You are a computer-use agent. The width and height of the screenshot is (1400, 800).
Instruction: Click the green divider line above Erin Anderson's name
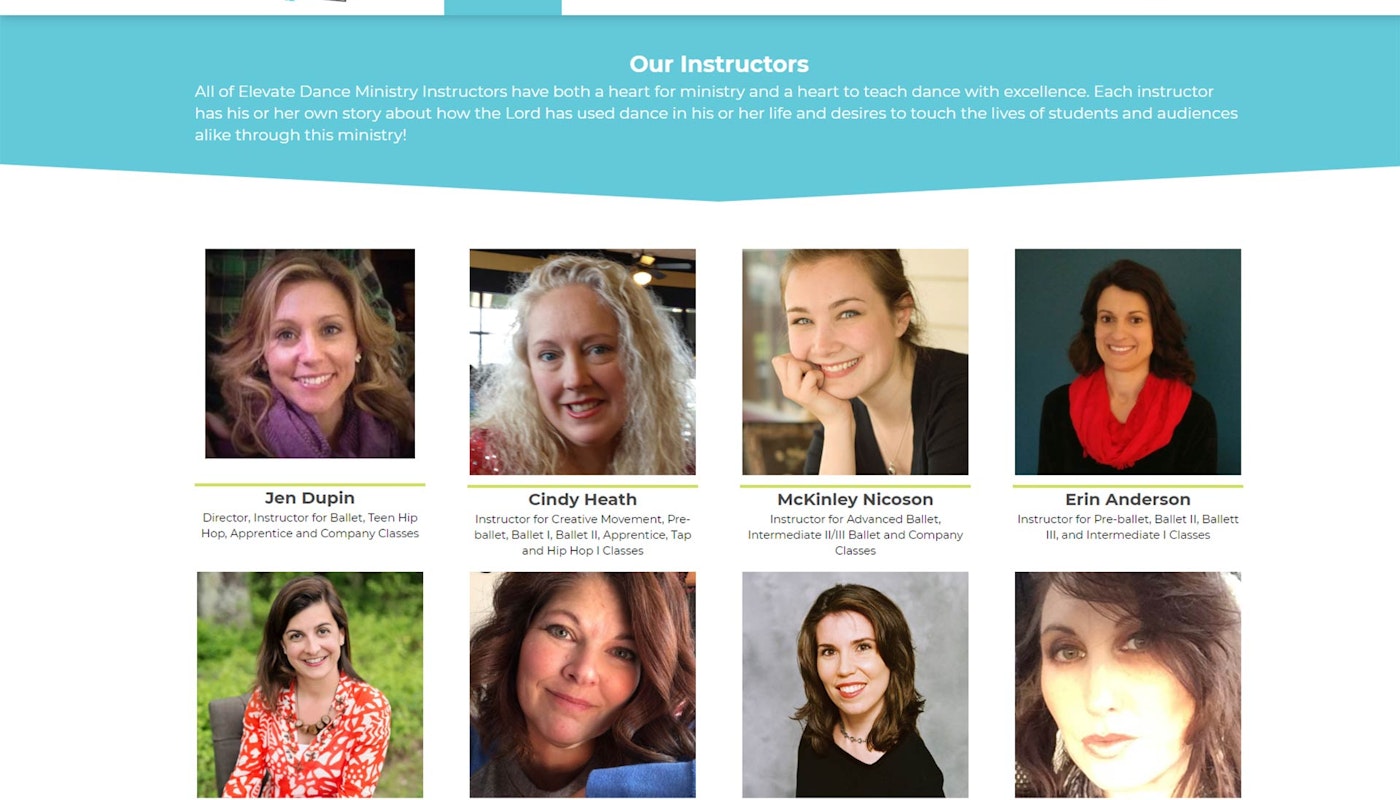1127,486
